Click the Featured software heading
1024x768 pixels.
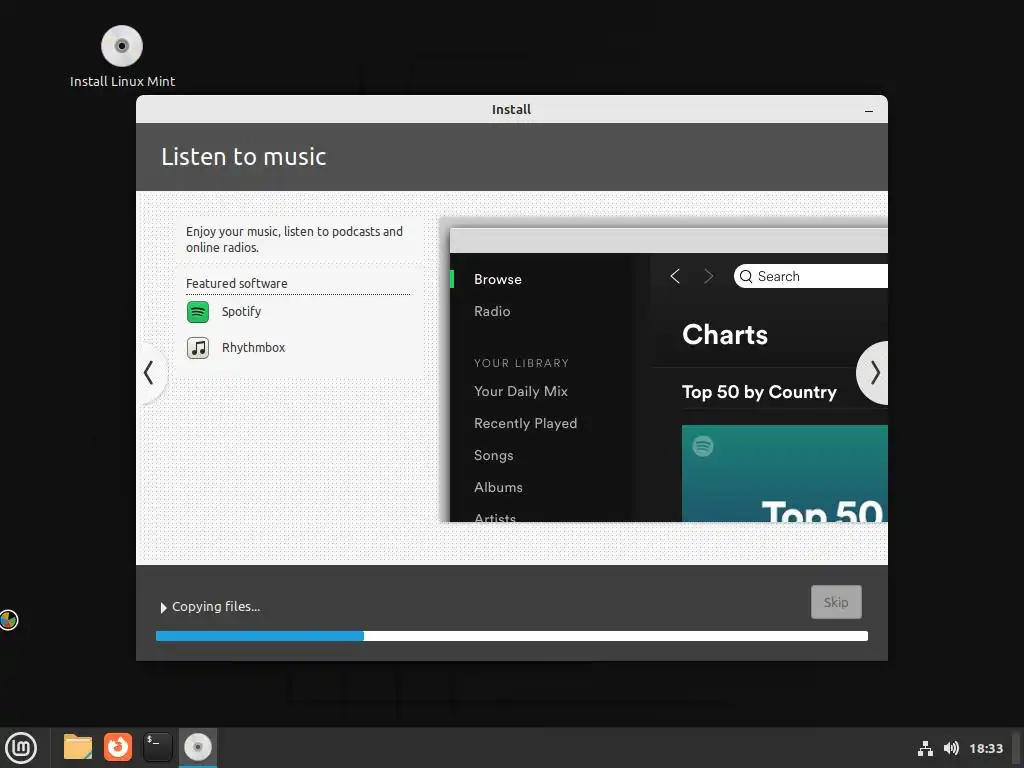(236, 283)
